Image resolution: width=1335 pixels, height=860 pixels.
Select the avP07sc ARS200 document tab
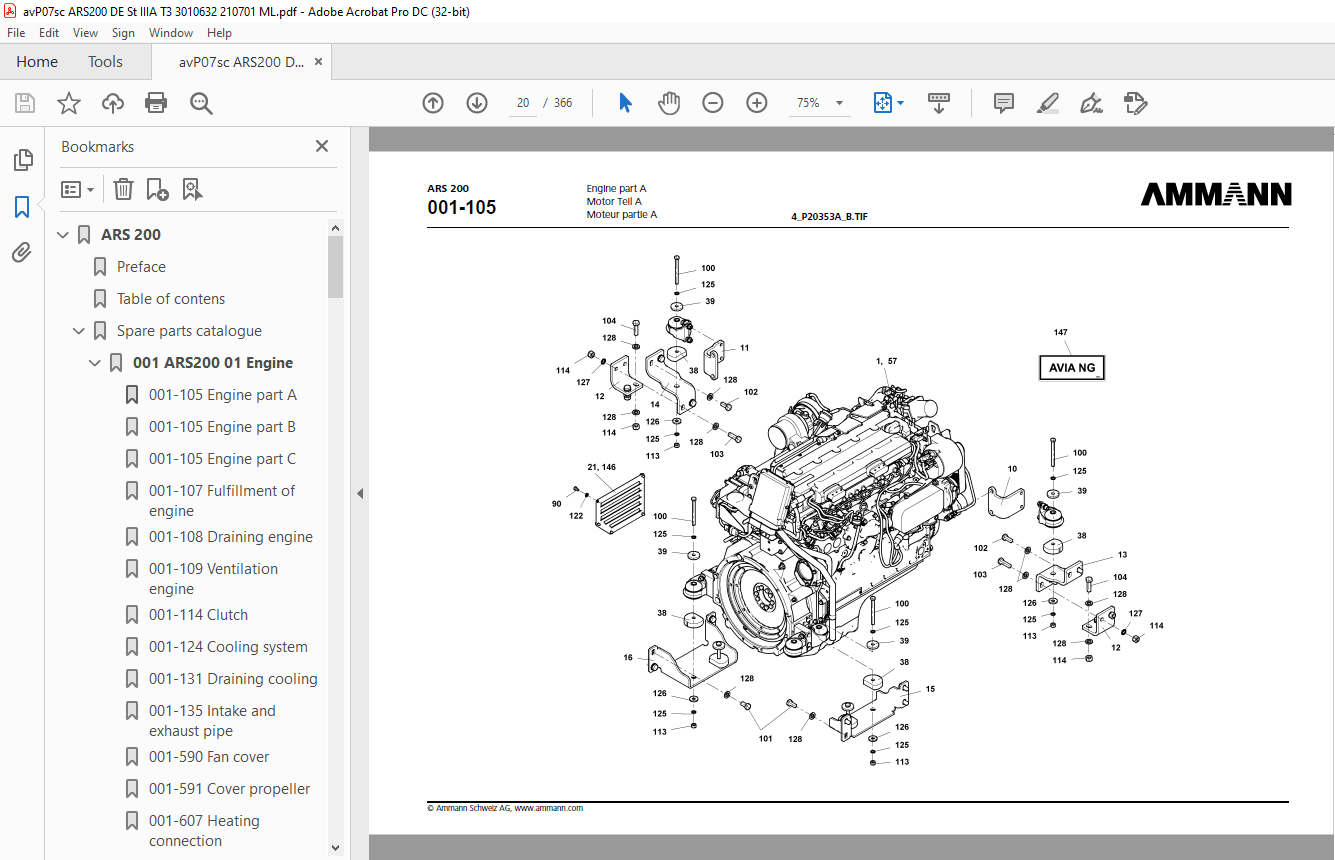pos(241,62)
